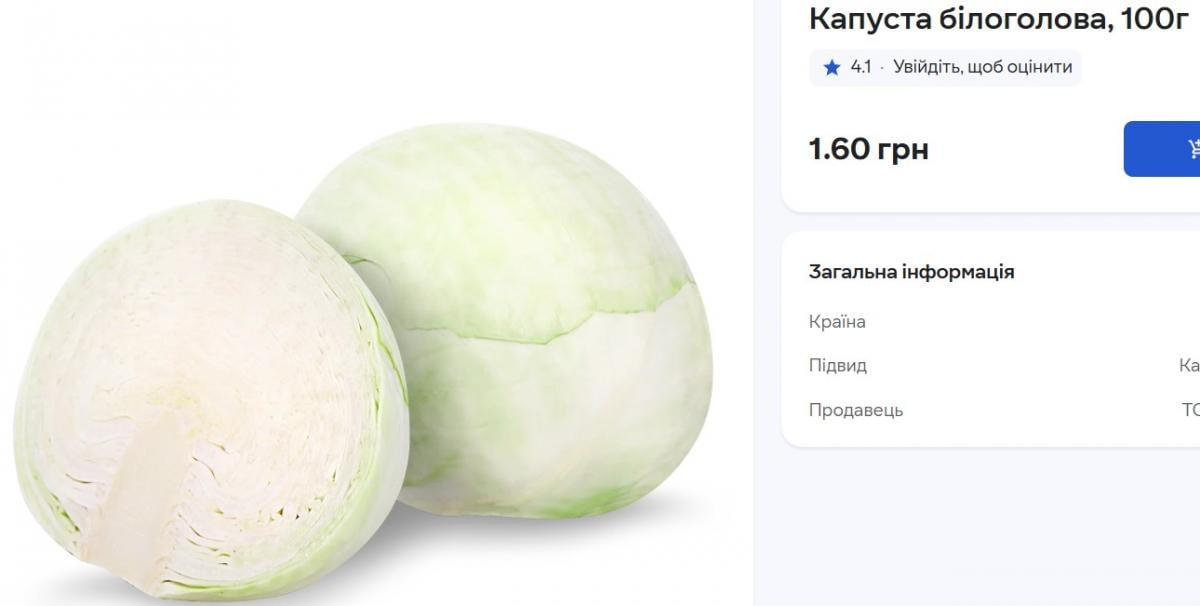Click the truncated Підвид value 'Ка'

(1189, 366)
